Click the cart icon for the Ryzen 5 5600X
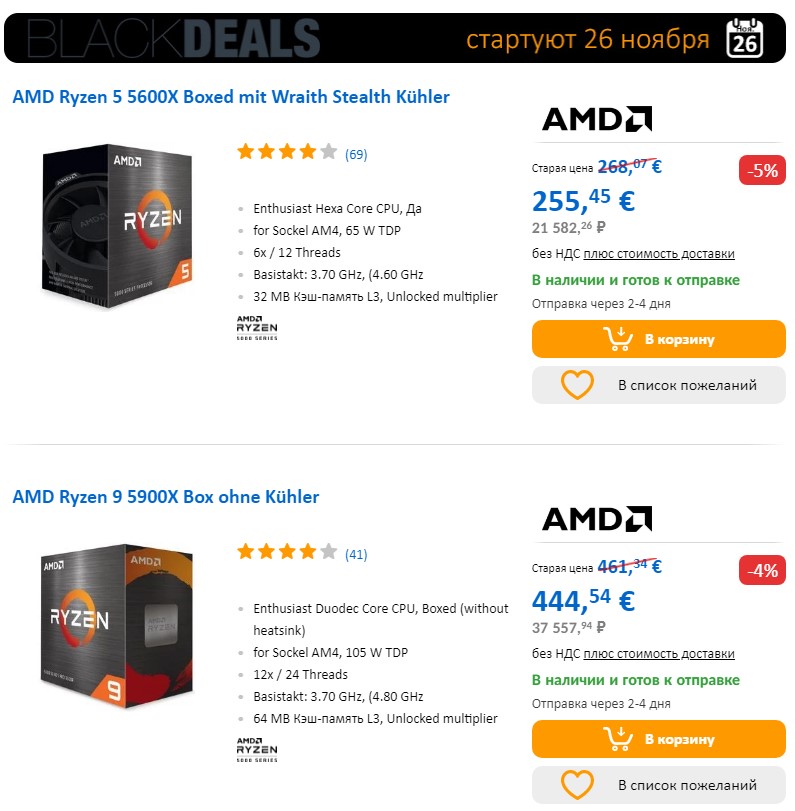The width and height of the screenshot is (795, 811). (x=618, y=339)
